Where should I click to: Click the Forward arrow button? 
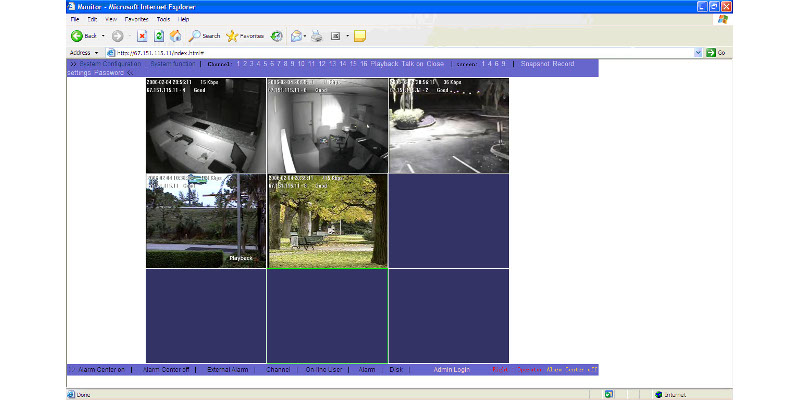117,36
